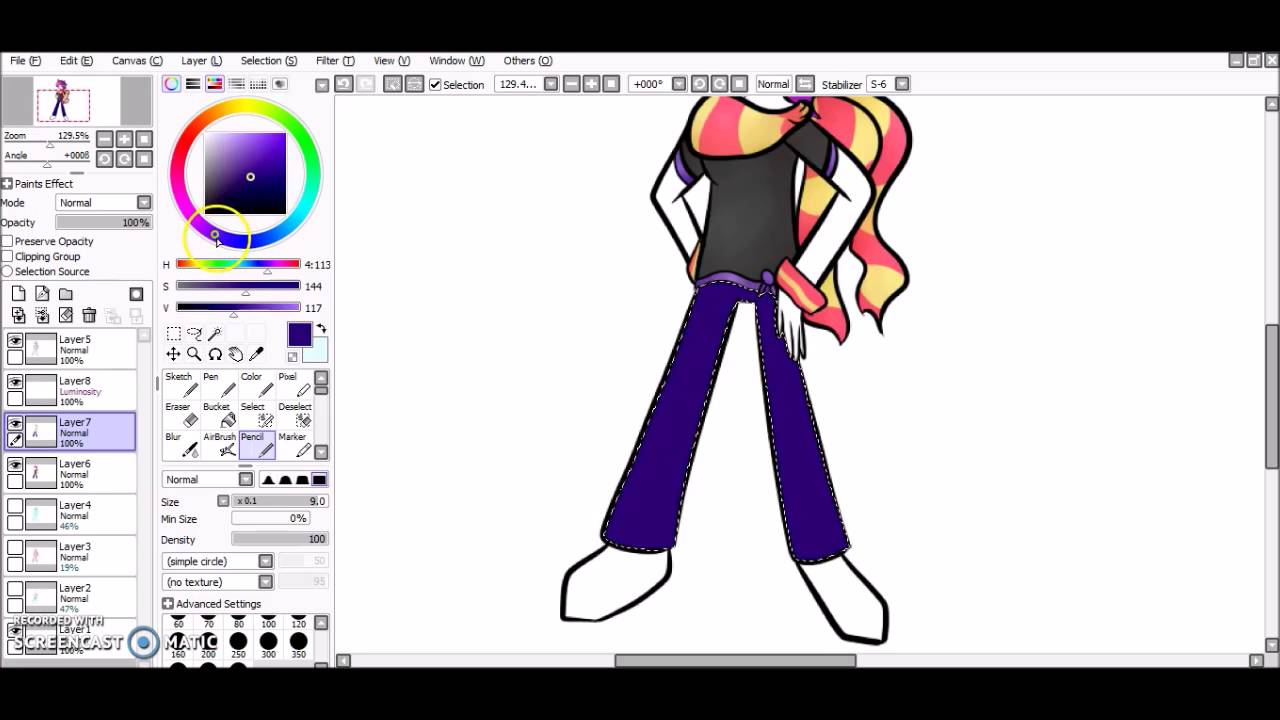The height and width of the screenshot is (720, 1280).
Task: Click the horizontal canvas scrollbar thumb
Action: coord(735,661)
